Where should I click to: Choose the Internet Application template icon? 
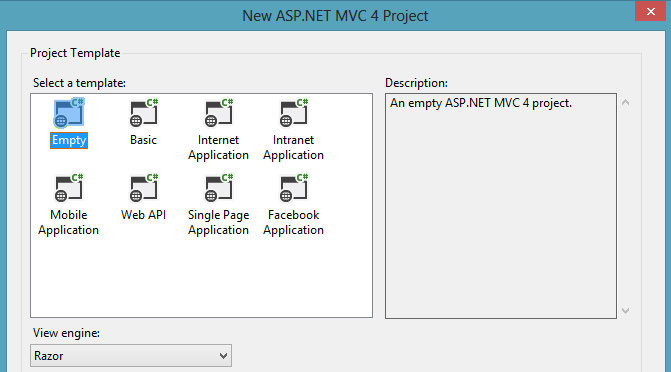point(219,113)
